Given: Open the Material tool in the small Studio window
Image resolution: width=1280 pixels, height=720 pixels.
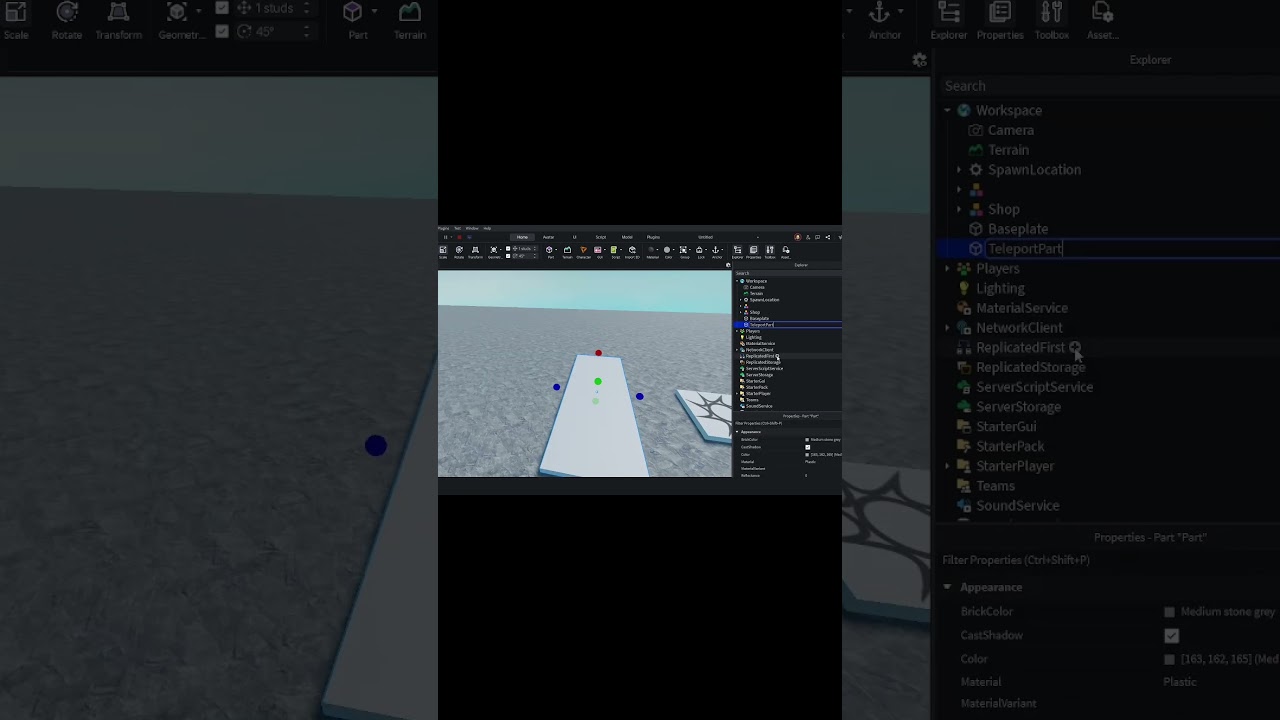Looking at the screenshot, I should 652,251.
